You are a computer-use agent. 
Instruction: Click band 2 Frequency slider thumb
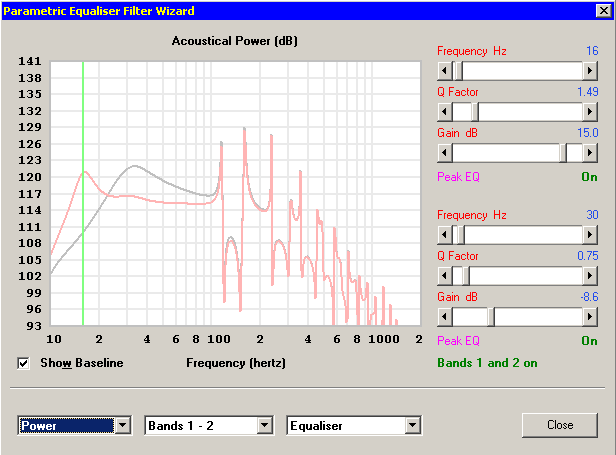pyautogui.click(x=460, y=235)
